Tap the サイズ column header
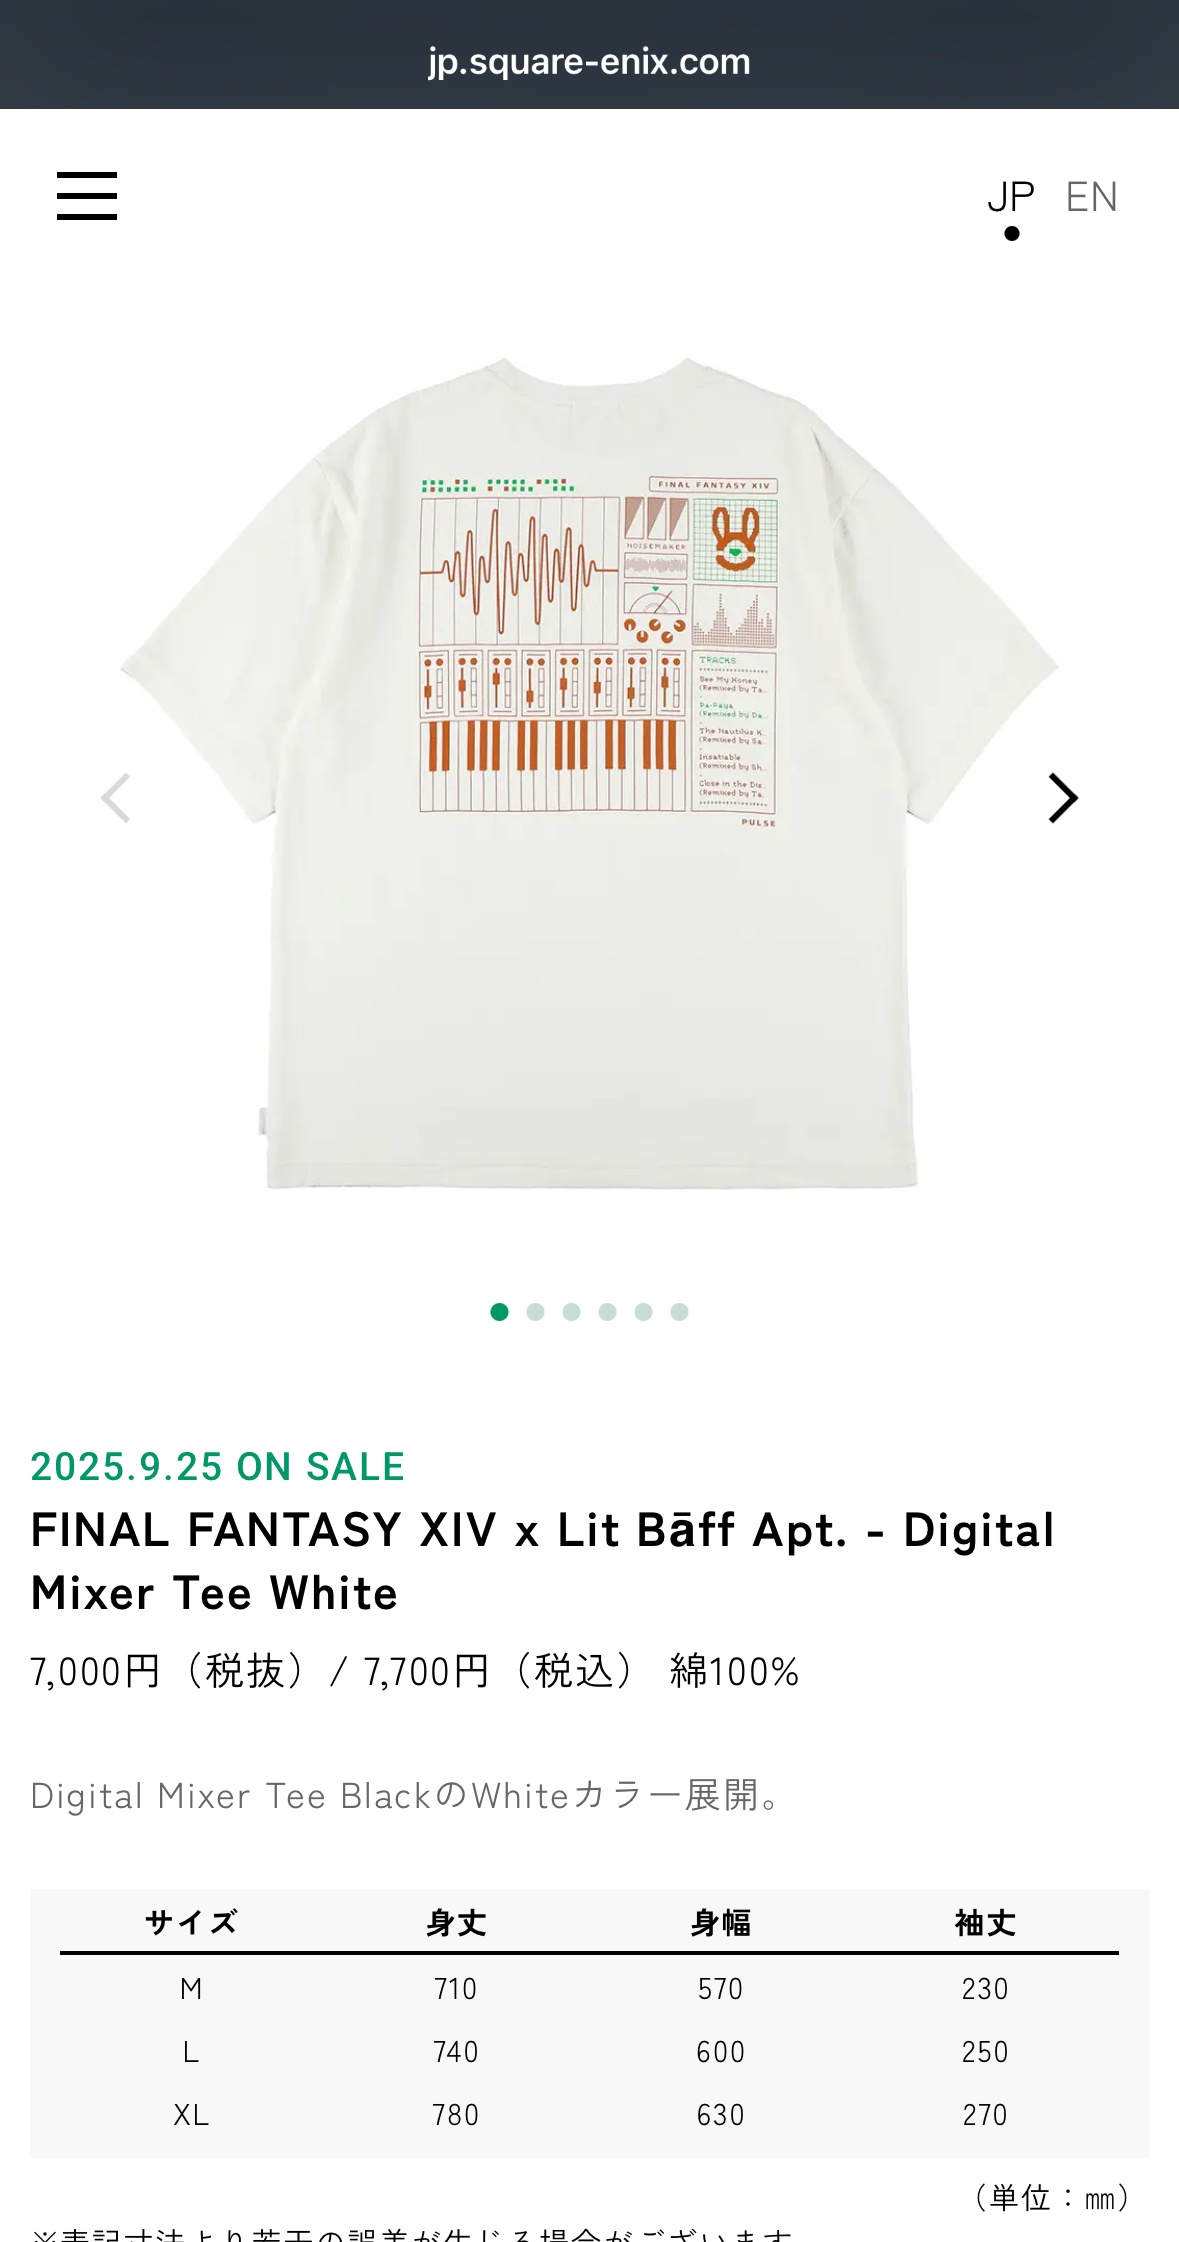The width and height of the screenshot is (1179, 2242). (191, 1922)
